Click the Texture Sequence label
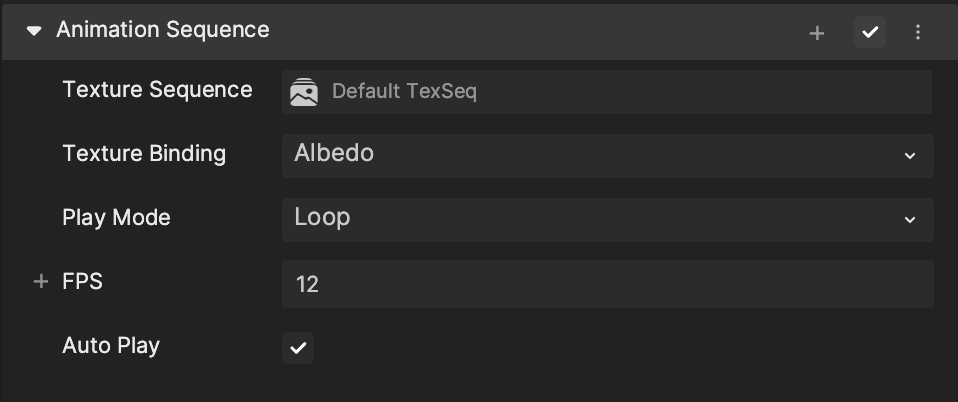The image size is (958, 402). pyautogui.click(x=158, y=90)
